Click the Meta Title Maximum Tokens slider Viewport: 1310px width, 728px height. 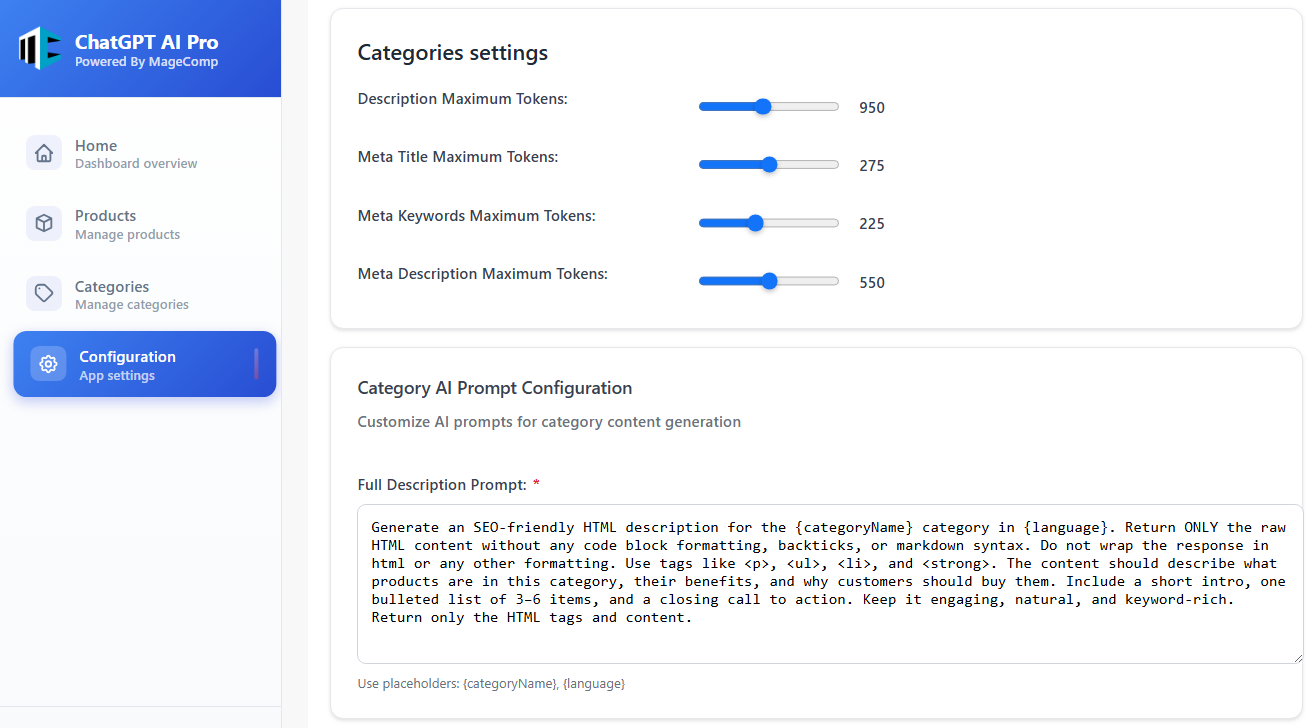coord(768,165)
